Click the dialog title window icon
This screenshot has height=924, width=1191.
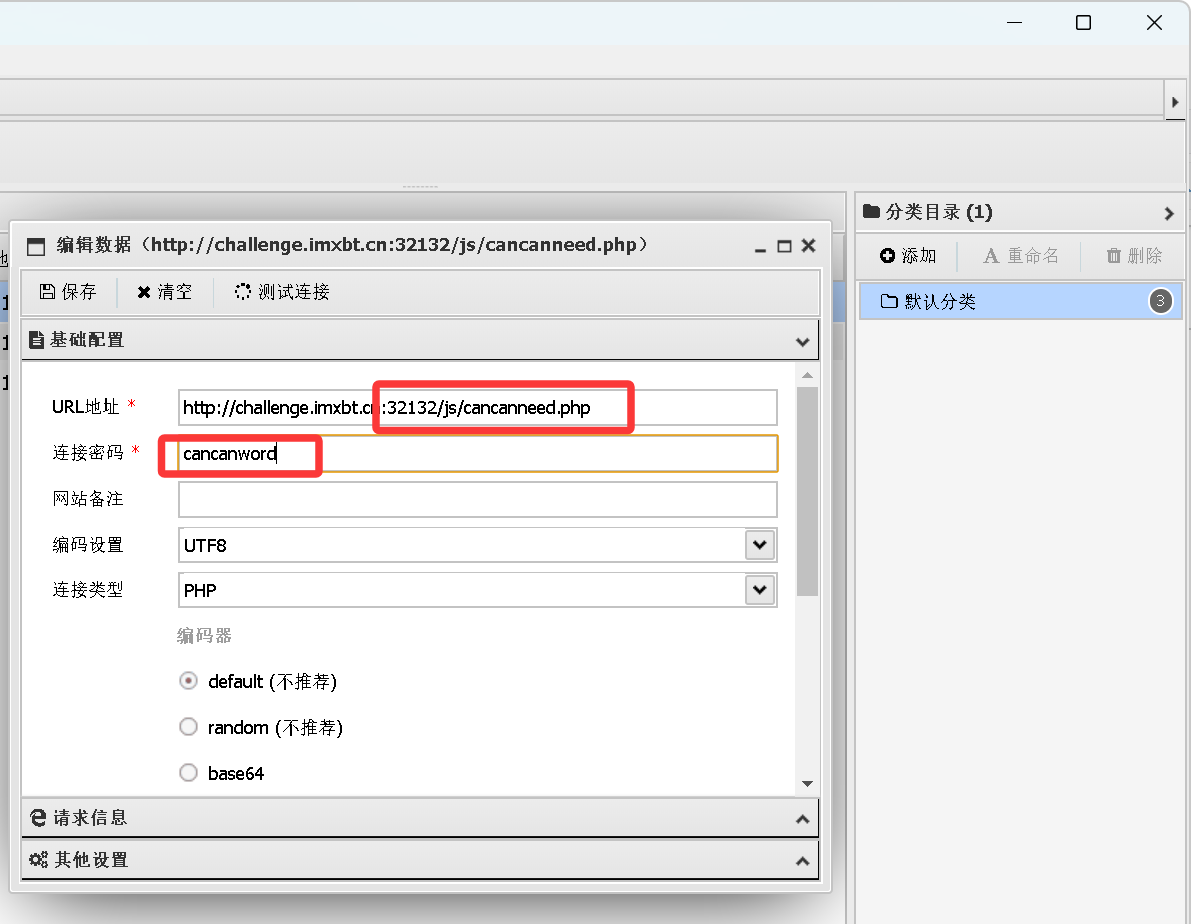(x=36, y=246)
